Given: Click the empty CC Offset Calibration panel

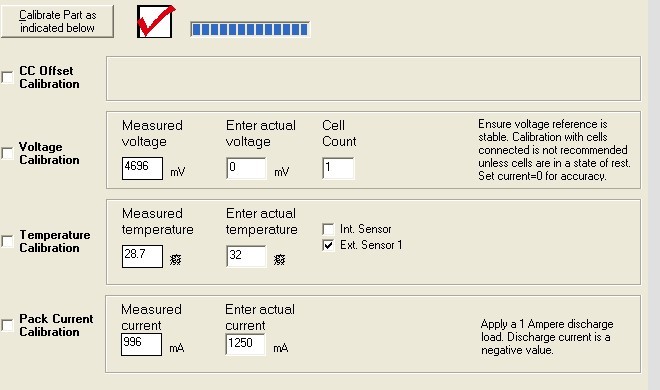Looking at the screenshot, I should [x=373, y=78].
